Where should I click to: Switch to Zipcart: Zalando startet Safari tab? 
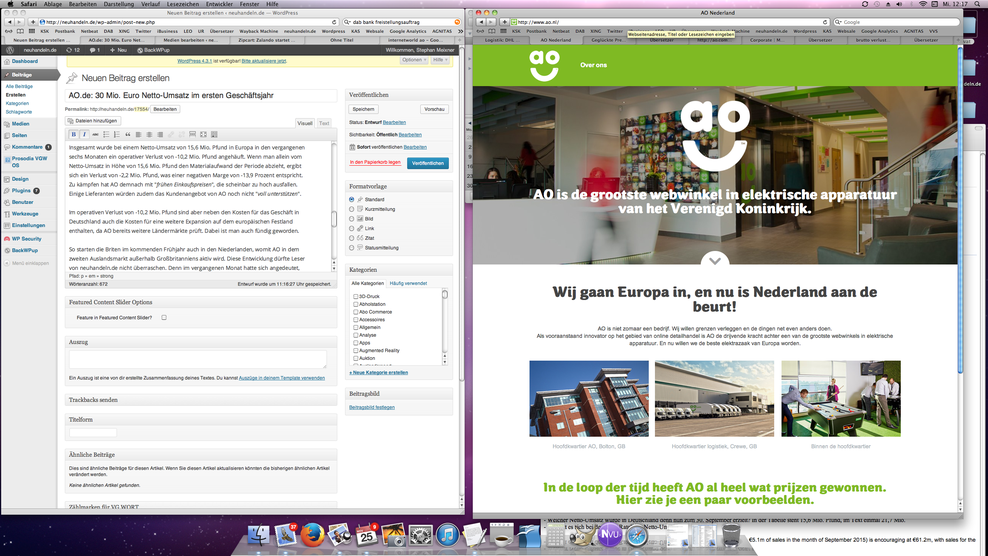tap(266, 40)
